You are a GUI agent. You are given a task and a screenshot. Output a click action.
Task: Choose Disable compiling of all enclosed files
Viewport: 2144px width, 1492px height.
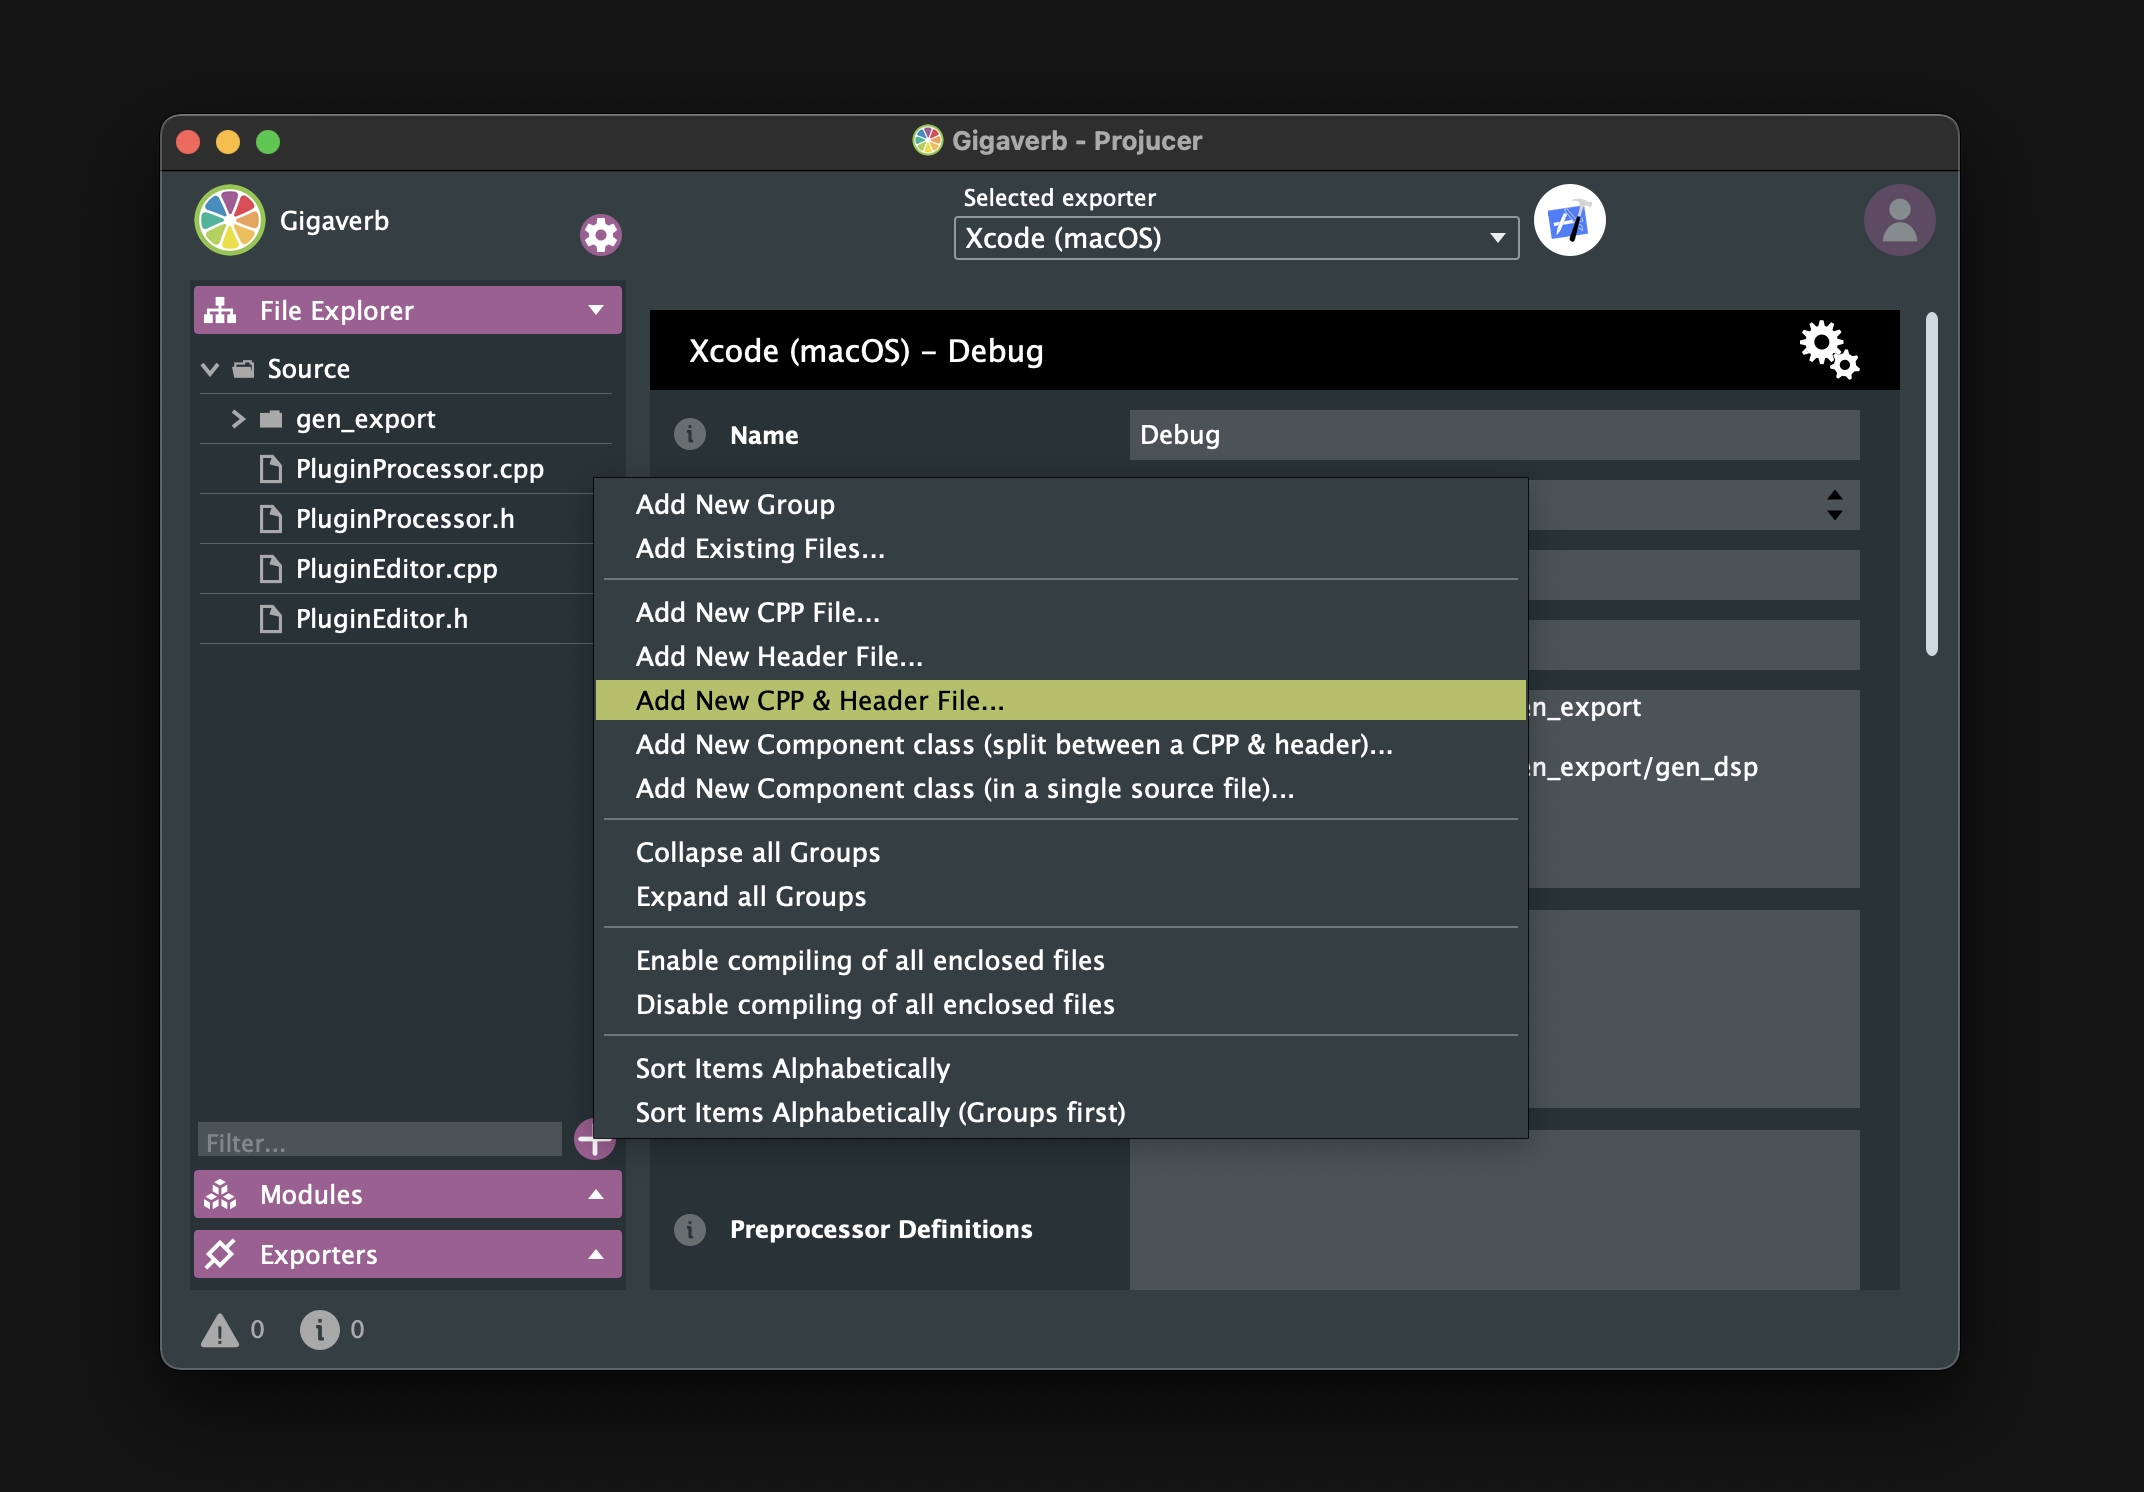pos(1060,1004)
